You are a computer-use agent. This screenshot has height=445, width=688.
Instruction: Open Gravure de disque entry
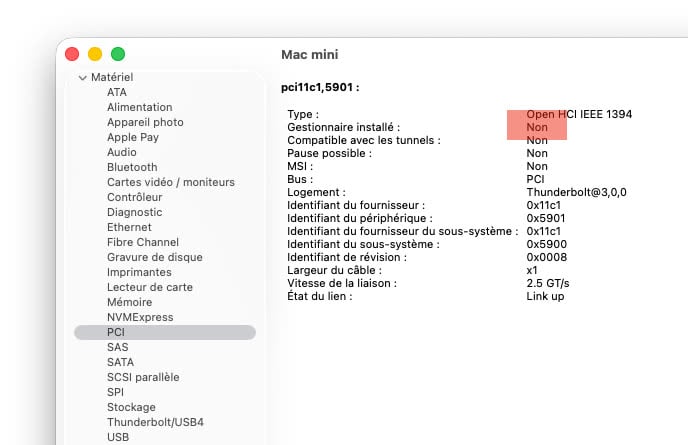154,257
